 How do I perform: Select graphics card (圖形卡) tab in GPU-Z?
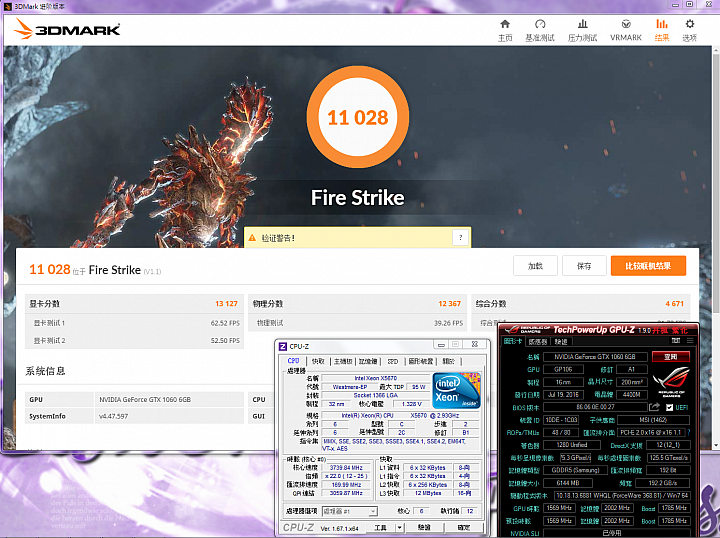(513, 341)
